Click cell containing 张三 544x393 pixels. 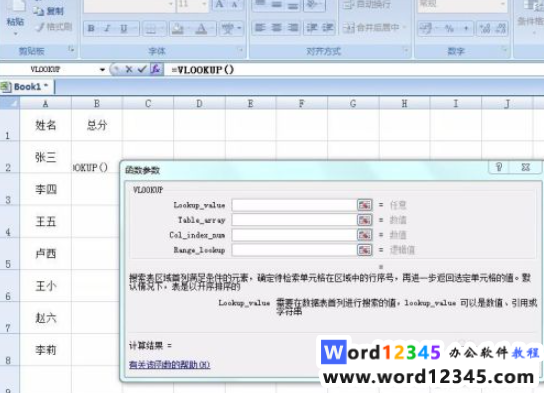tap(45, 157)
